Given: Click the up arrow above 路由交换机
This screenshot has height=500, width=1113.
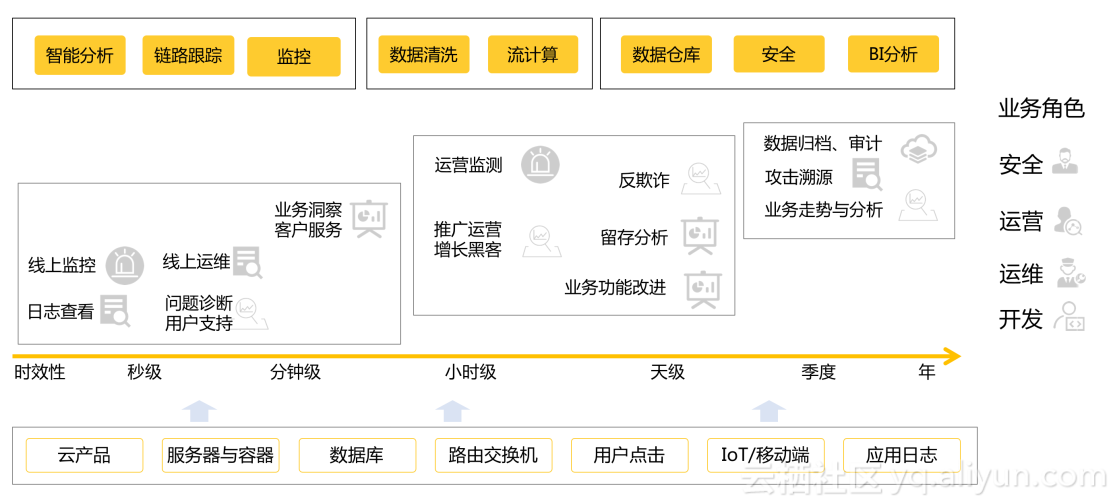Looking at the screenshot, I should (x=452, y=413).
